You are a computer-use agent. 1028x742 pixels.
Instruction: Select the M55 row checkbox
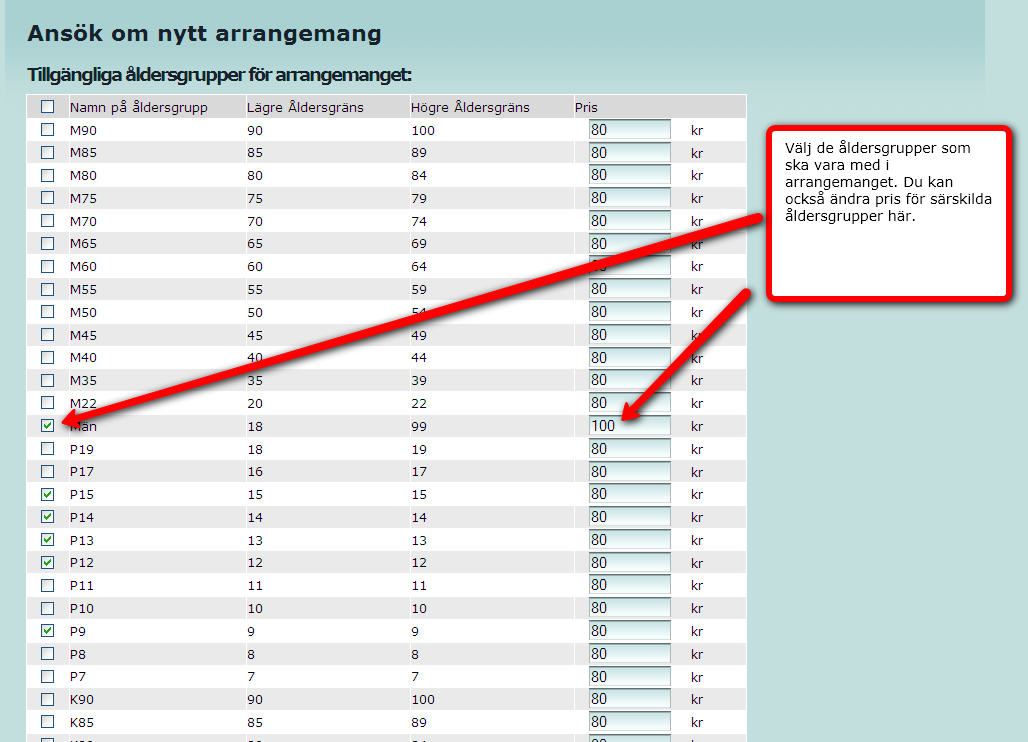click(x=47, y=289)
